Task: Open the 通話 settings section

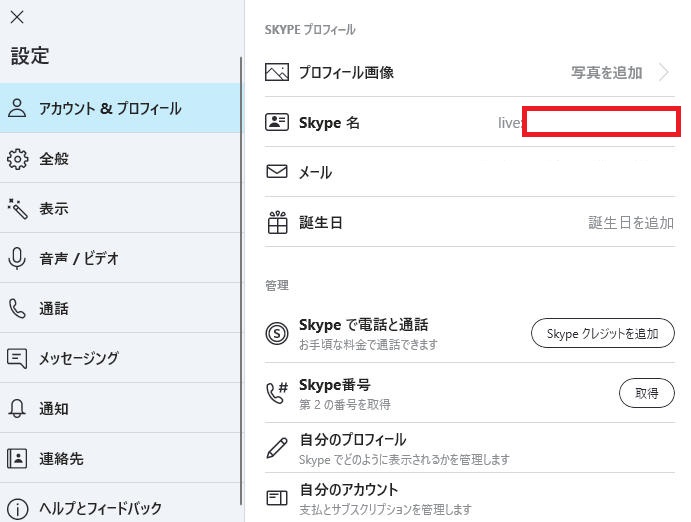Action: click(120, 308)
